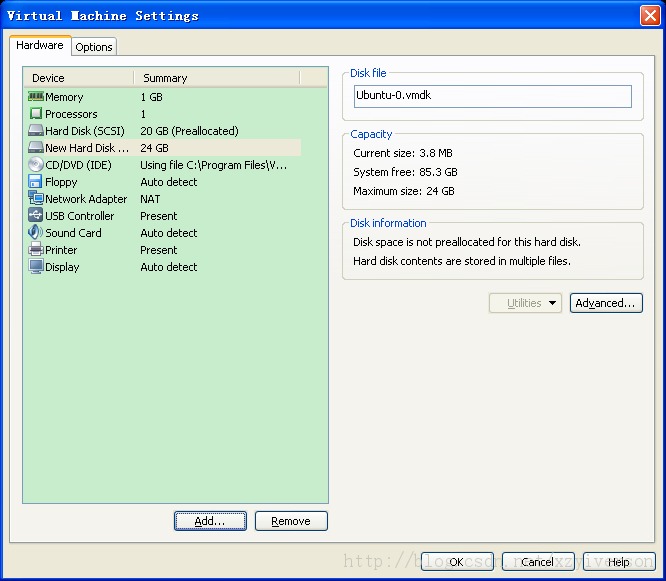Open the Advanced... disk settings
The width and height of the screenshot is (666, 581).
point(606,303)
